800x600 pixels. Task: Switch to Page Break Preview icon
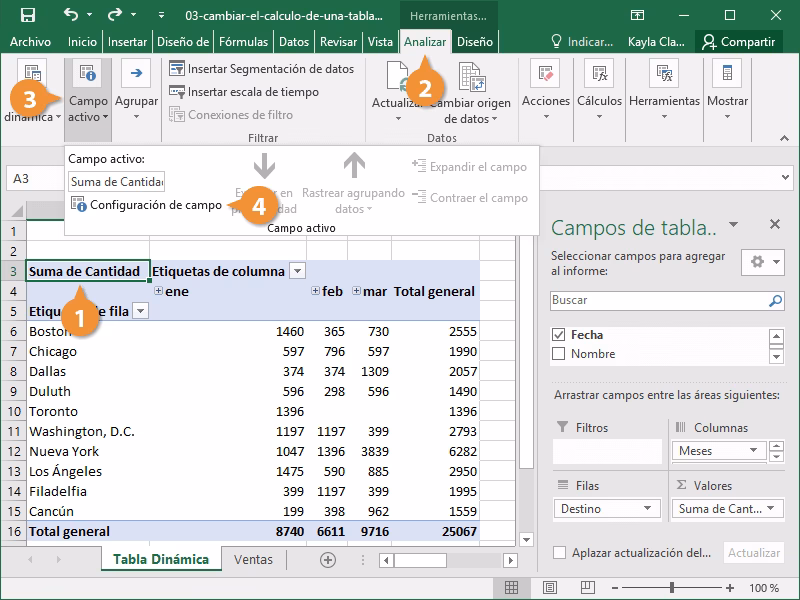587,588
